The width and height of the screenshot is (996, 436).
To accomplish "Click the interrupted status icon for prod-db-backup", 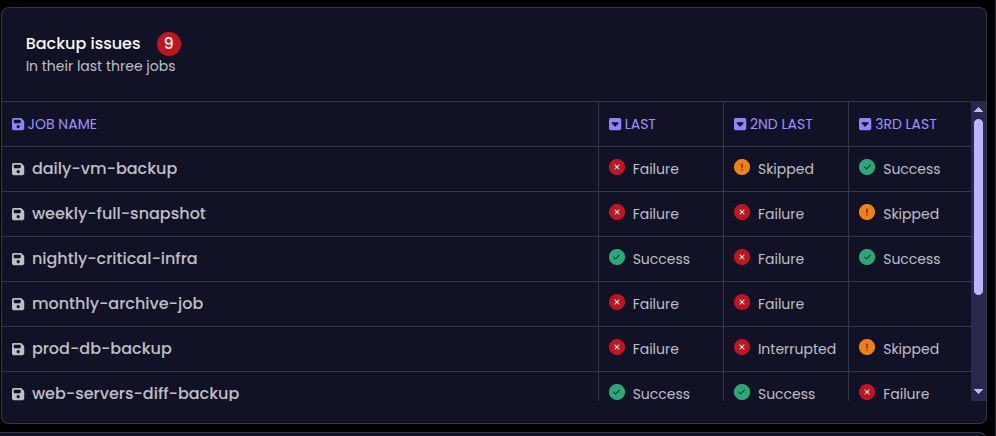I will (742, 347).
